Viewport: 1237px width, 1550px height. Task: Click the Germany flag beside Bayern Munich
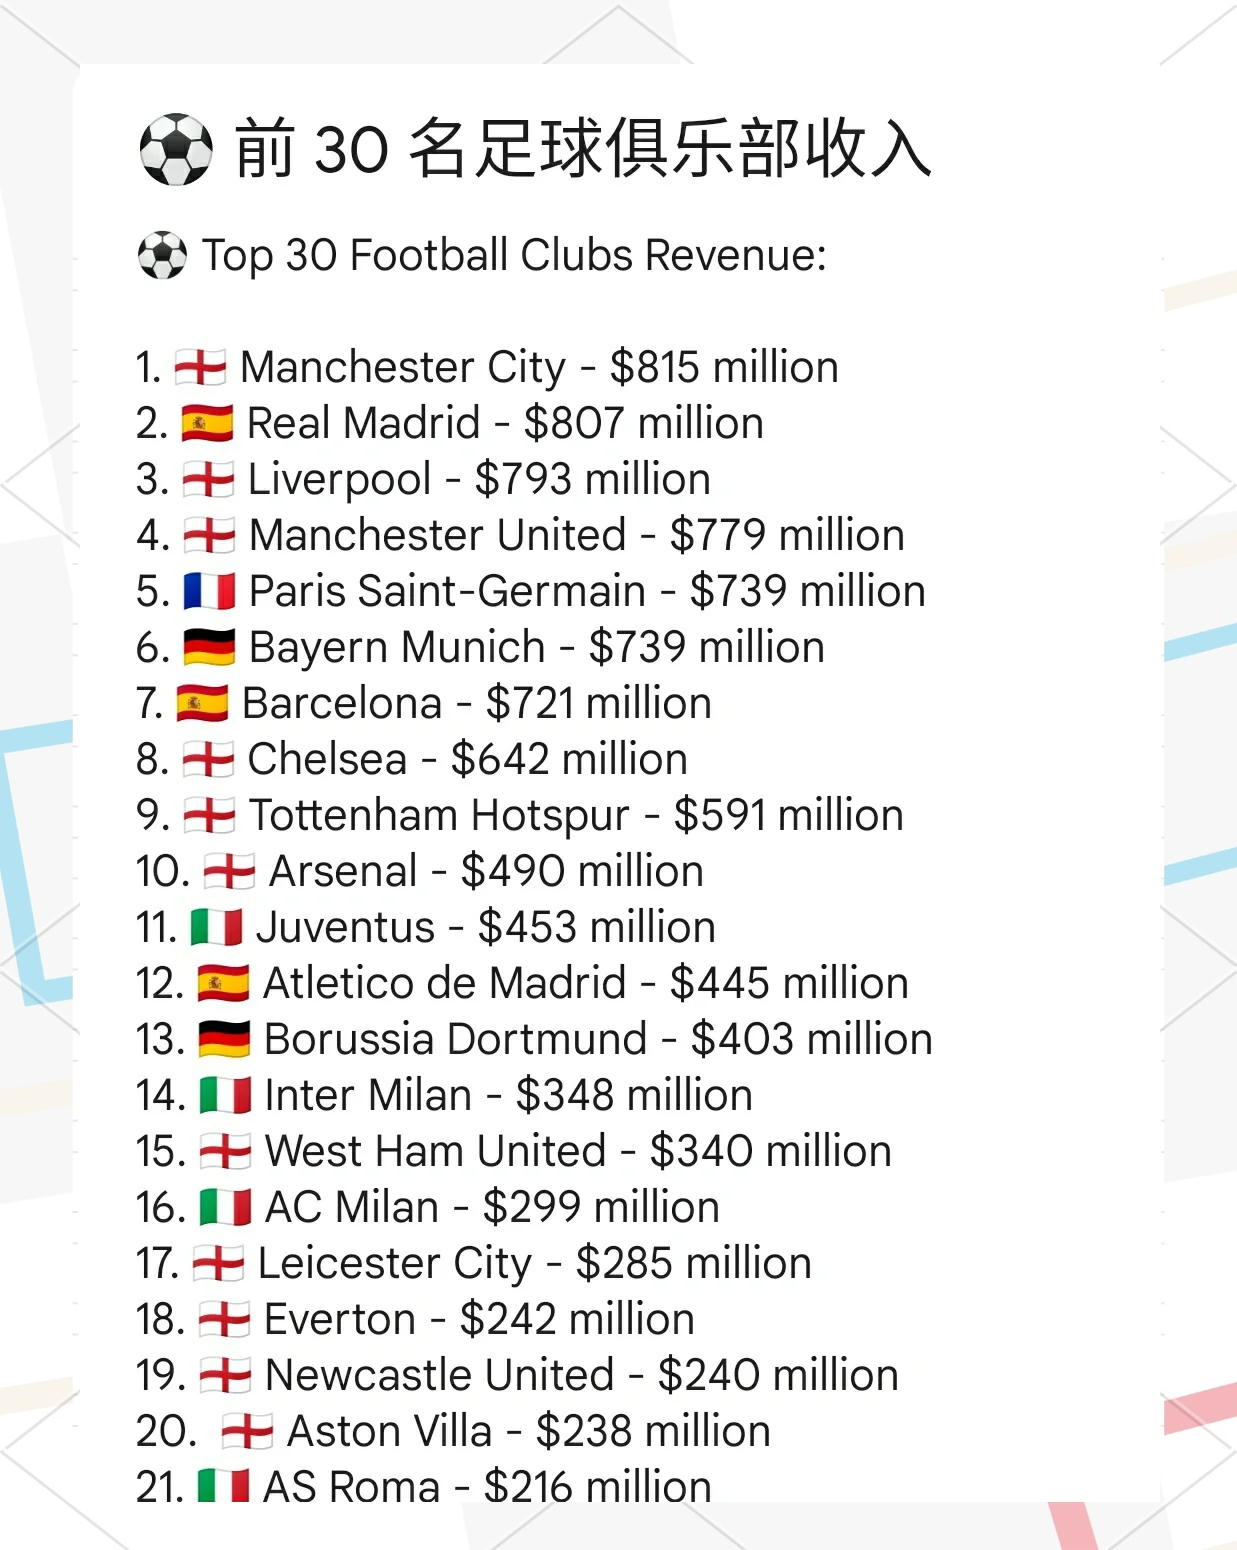point(209,647)
